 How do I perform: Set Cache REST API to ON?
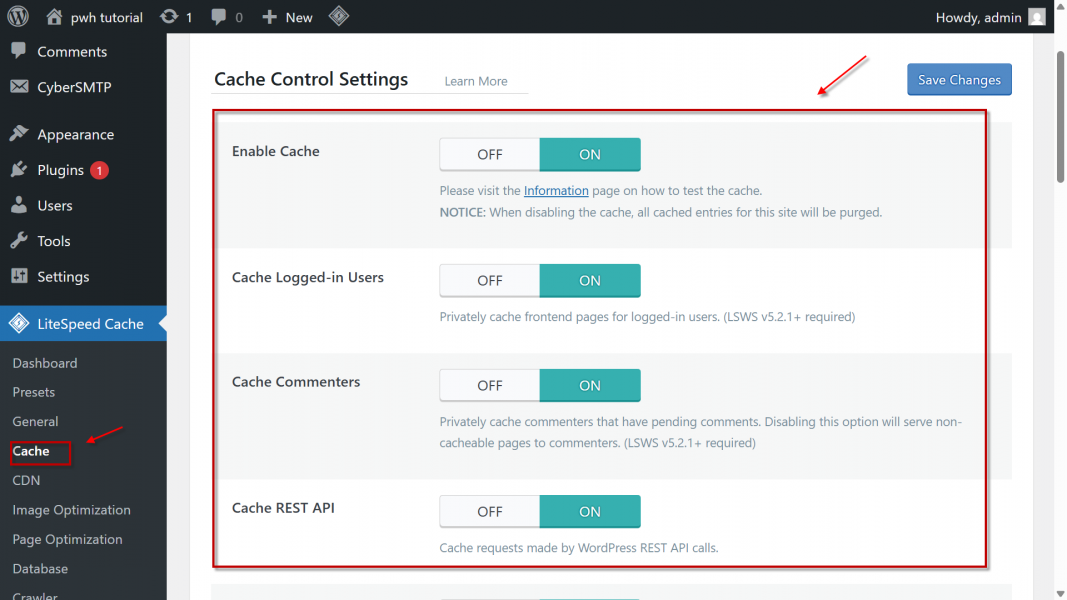coord(590,511)
